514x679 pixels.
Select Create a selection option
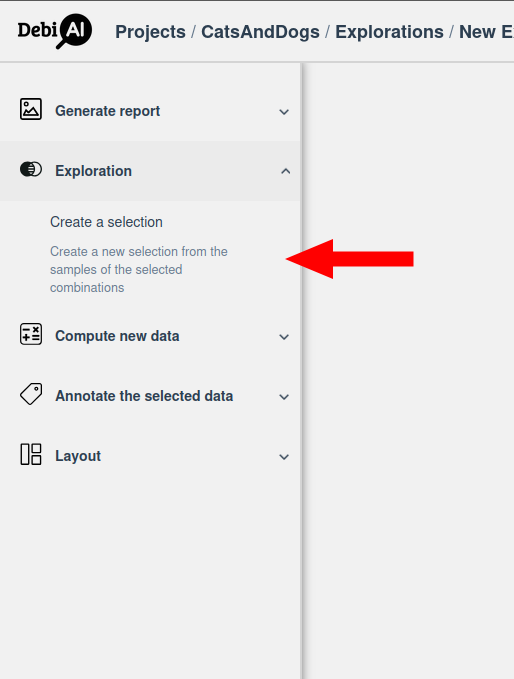click(107, 222)
